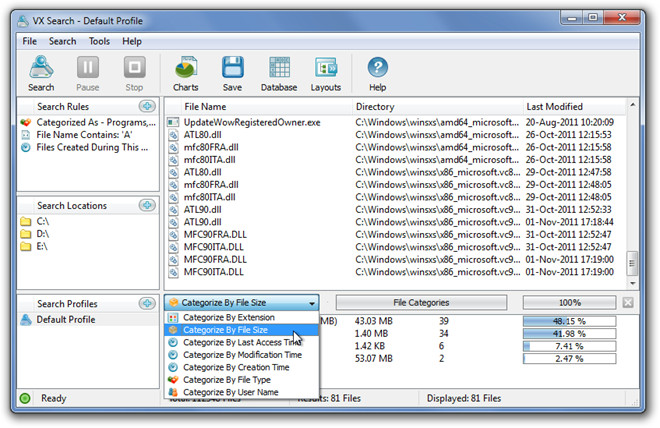Select the mfc80ITA.dll row dated 29-Oct-2011 12:48:05
Viewport: 660px width, 428px height.
395,197
